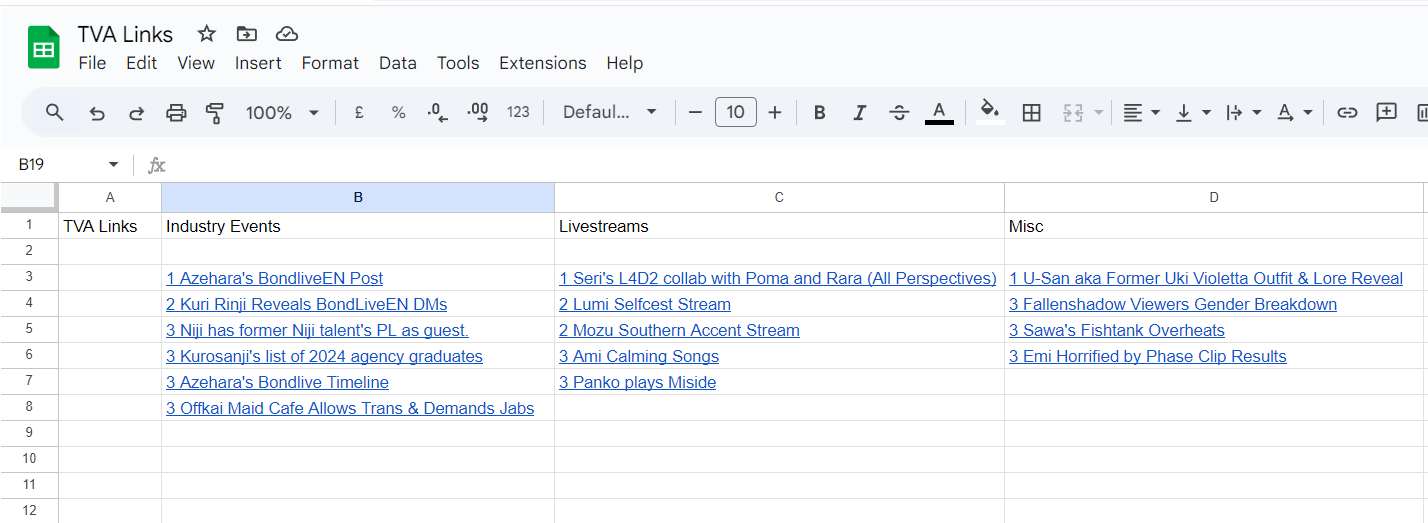
Task: Open horizontal align dropdown
Action: tap(1141, 113)
